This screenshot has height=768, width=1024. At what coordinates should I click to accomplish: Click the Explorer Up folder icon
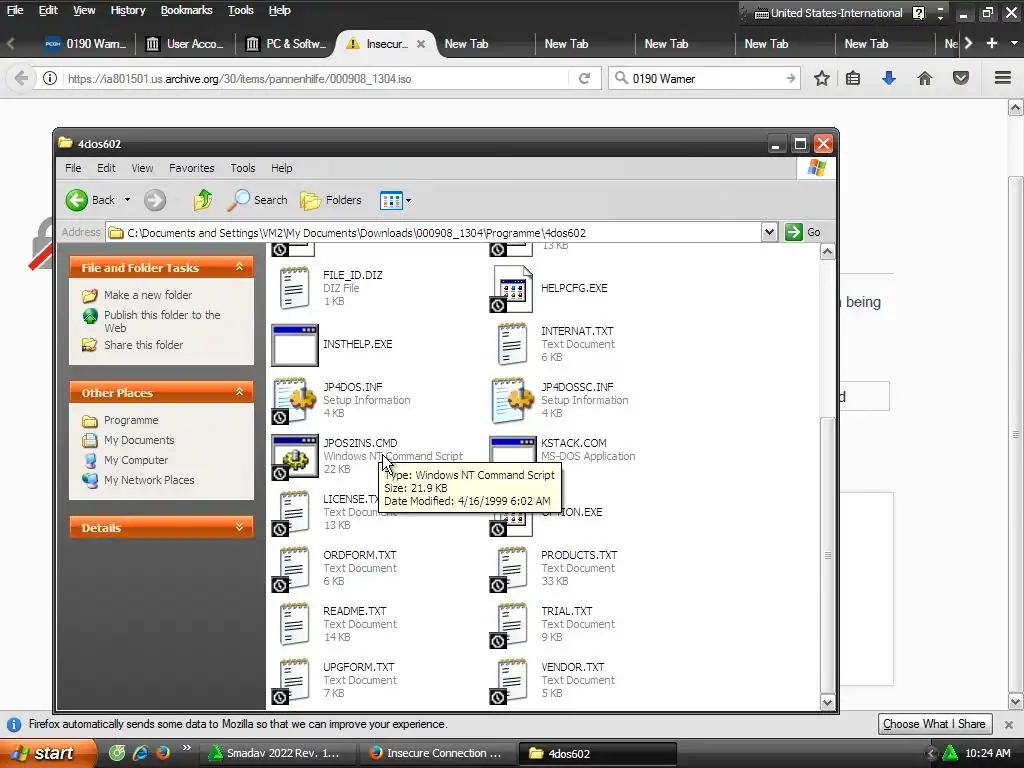pyautogui.click(x=202, y=200)
